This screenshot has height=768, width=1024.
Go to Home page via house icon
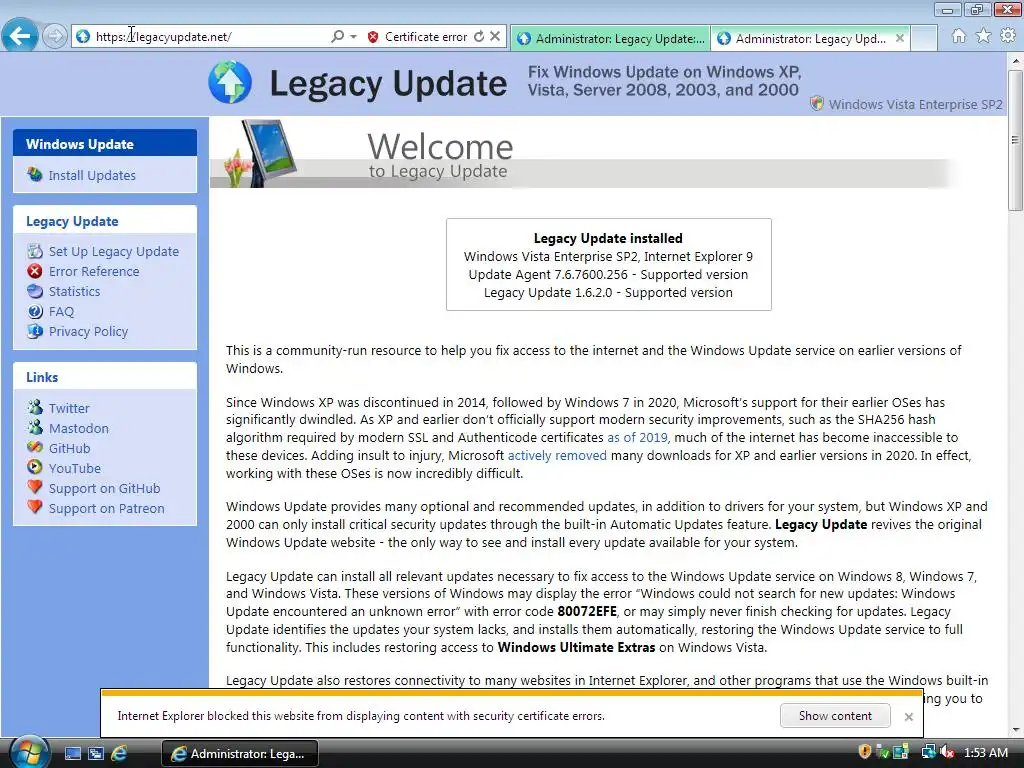click(x=959, y=36)
